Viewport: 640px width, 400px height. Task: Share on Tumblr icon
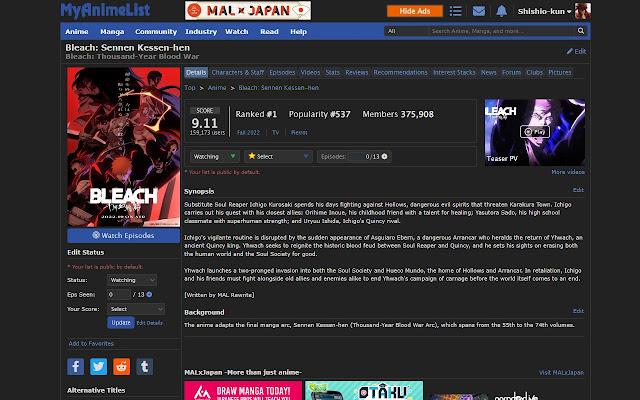[144, 367]
